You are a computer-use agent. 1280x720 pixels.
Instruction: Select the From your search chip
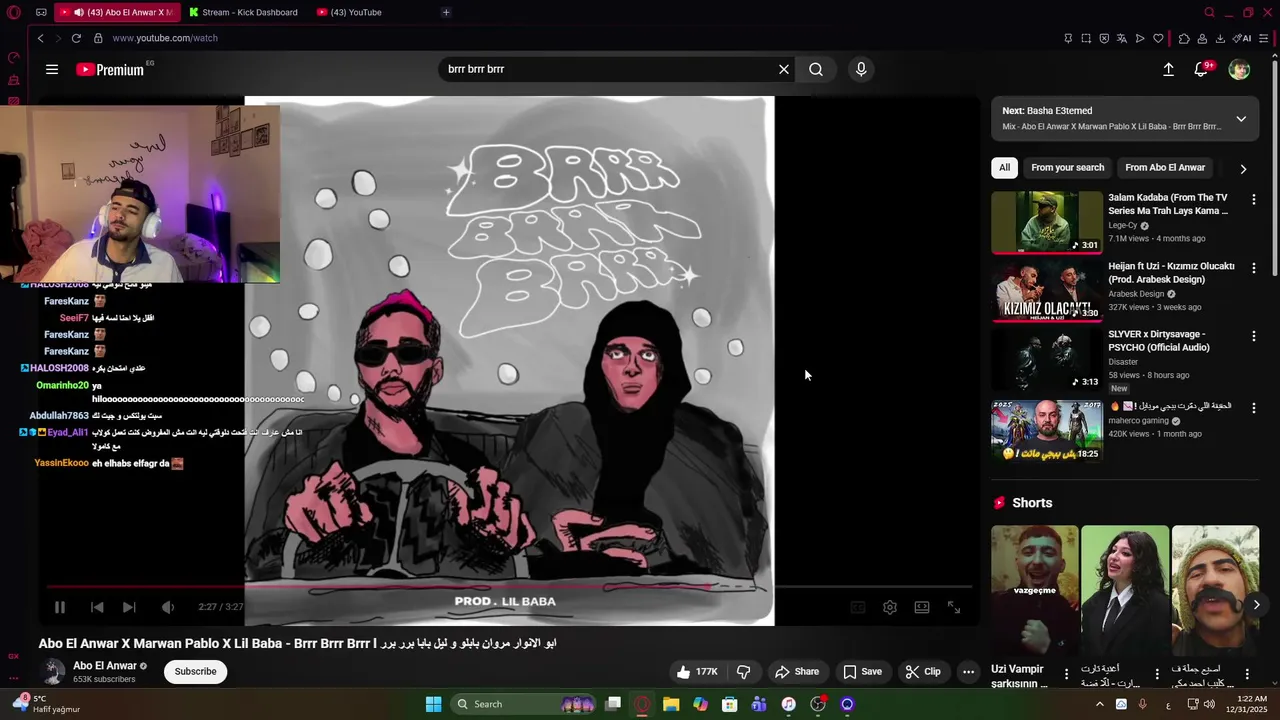point(1068,168)
